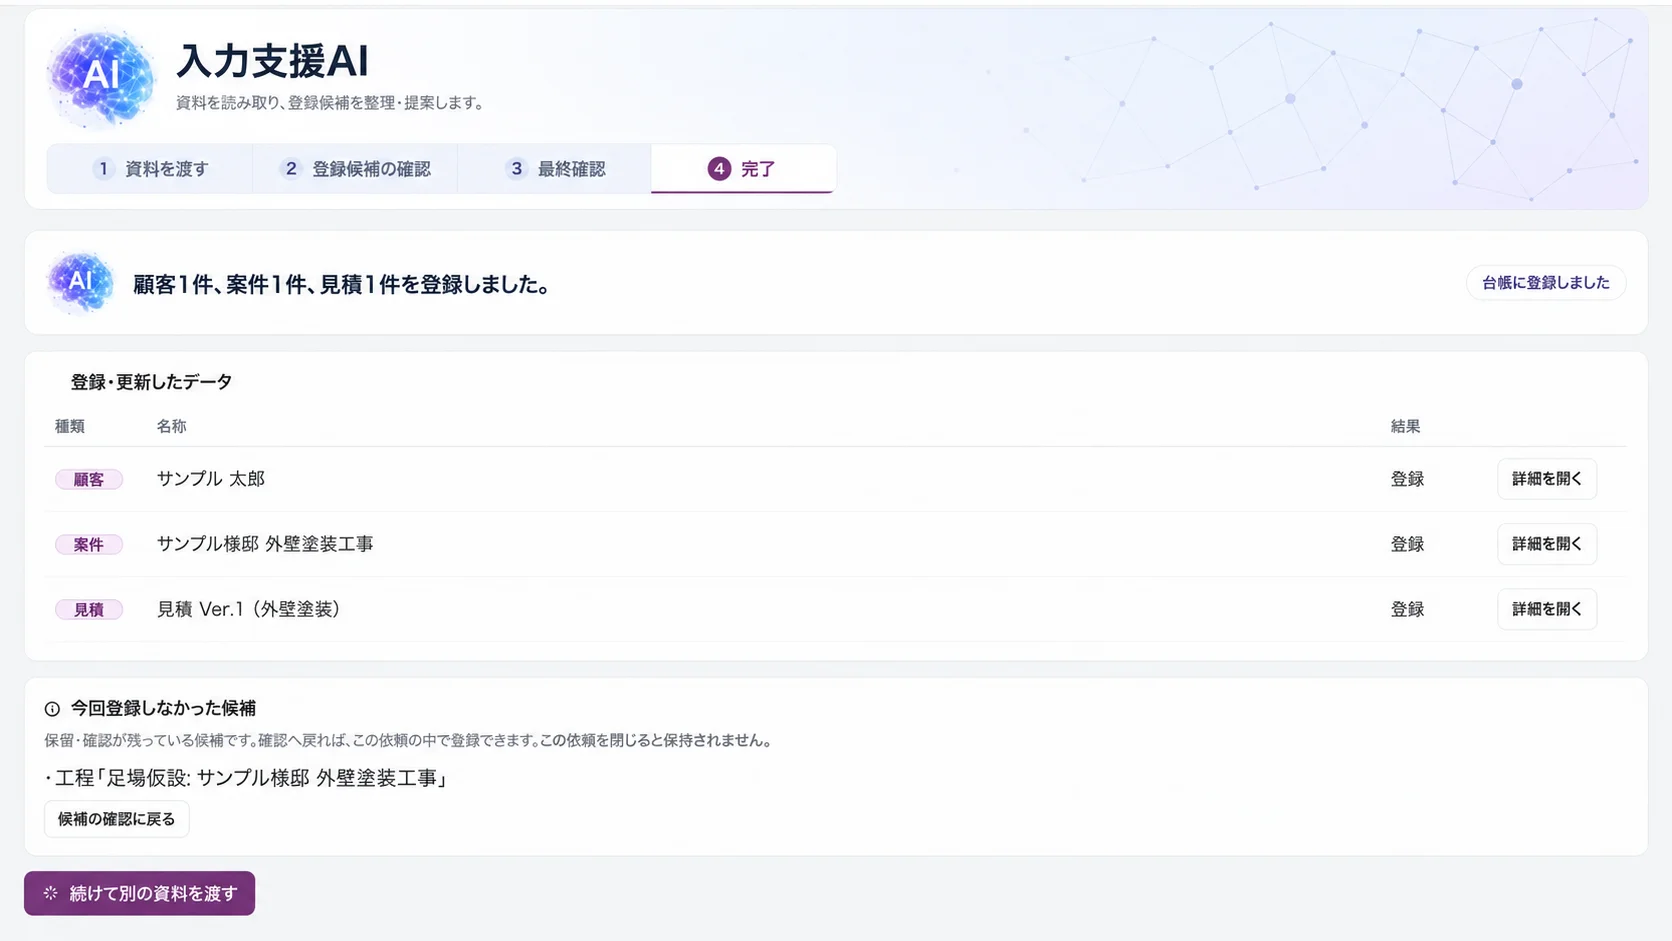Go to step 1 資料を渡す tab
The width and height of the screenshot is (1672, 941).
point(150,169)
